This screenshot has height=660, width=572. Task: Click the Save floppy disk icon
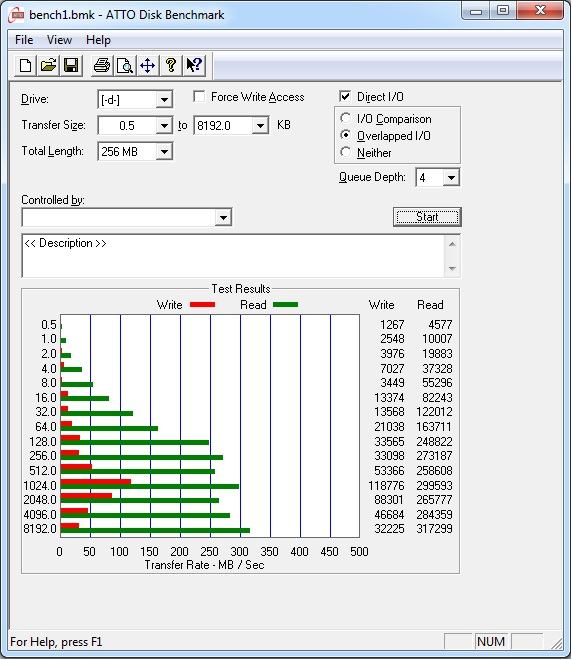[x=71, y=66]
